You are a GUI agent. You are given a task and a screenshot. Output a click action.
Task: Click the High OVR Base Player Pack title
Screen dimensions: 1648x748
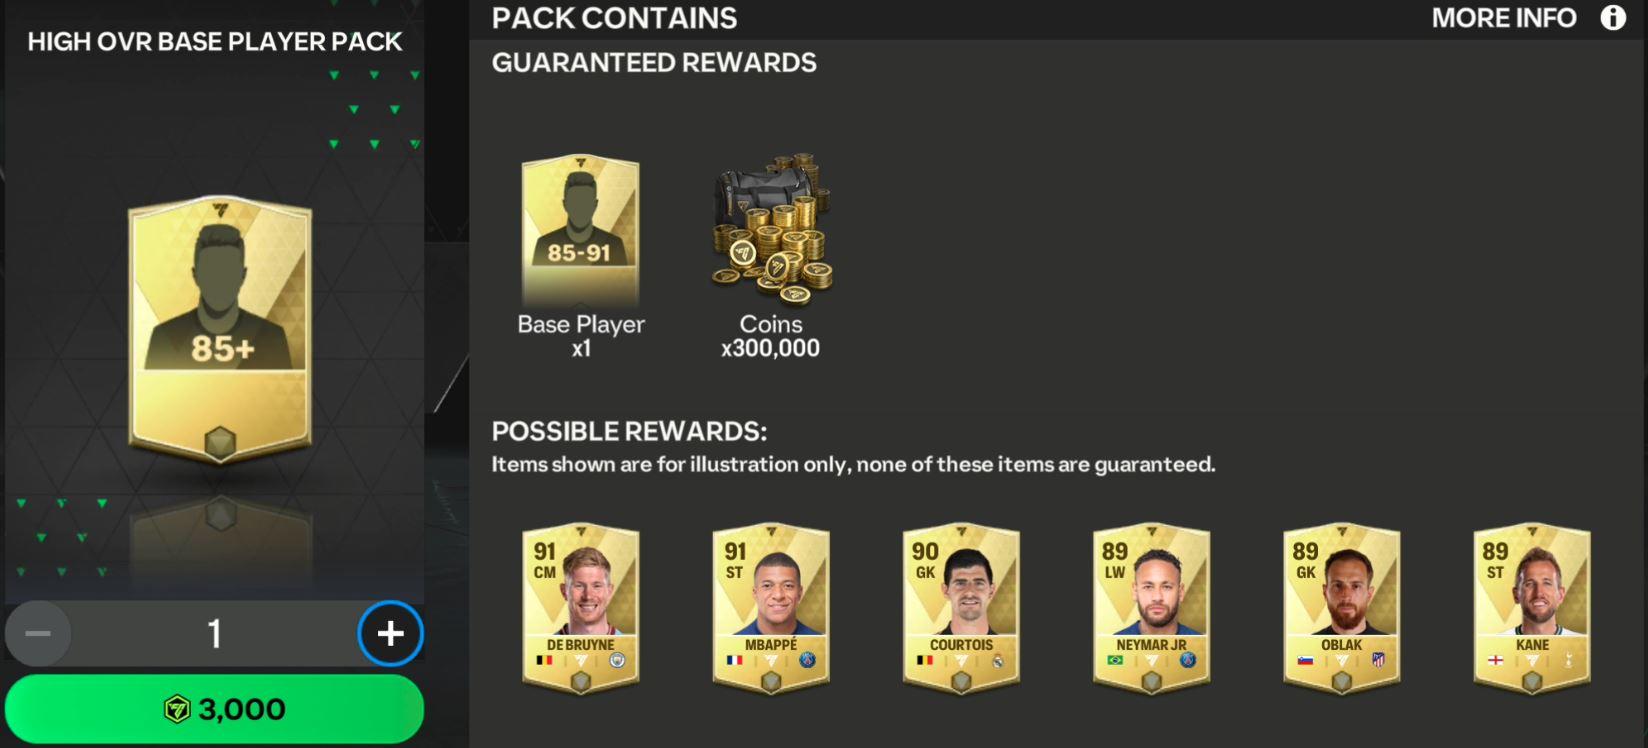tap(215, 42)
